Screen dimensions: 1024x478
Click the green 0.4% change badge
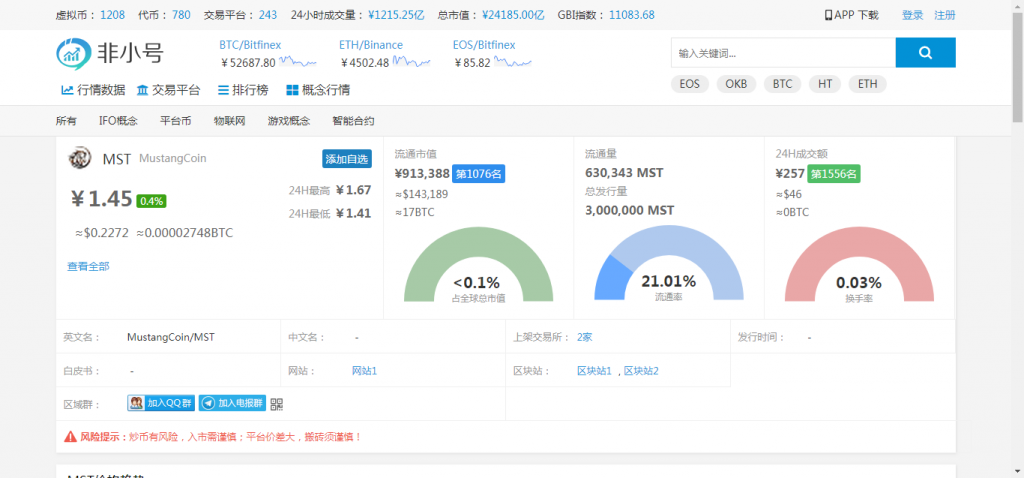point(152,201)
